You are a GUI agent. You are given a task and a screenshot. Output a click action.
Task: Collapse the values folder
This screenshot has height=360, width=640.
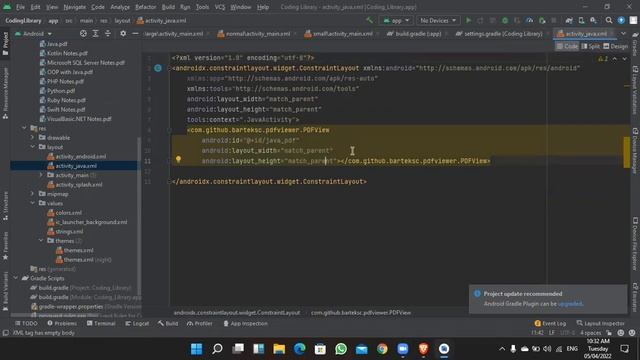[x=33, y=203]
